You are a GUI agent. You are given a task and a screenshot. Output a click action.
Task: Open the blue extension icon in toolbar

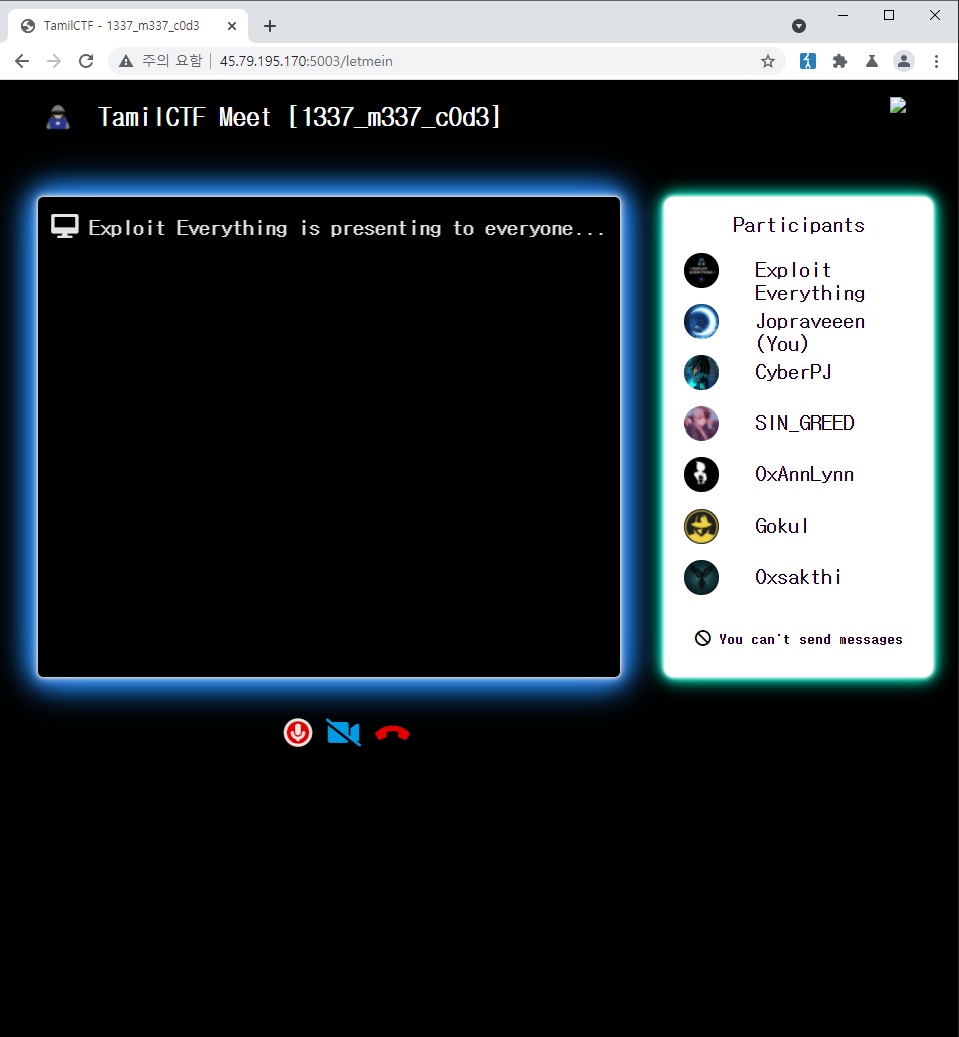point(808,62)
